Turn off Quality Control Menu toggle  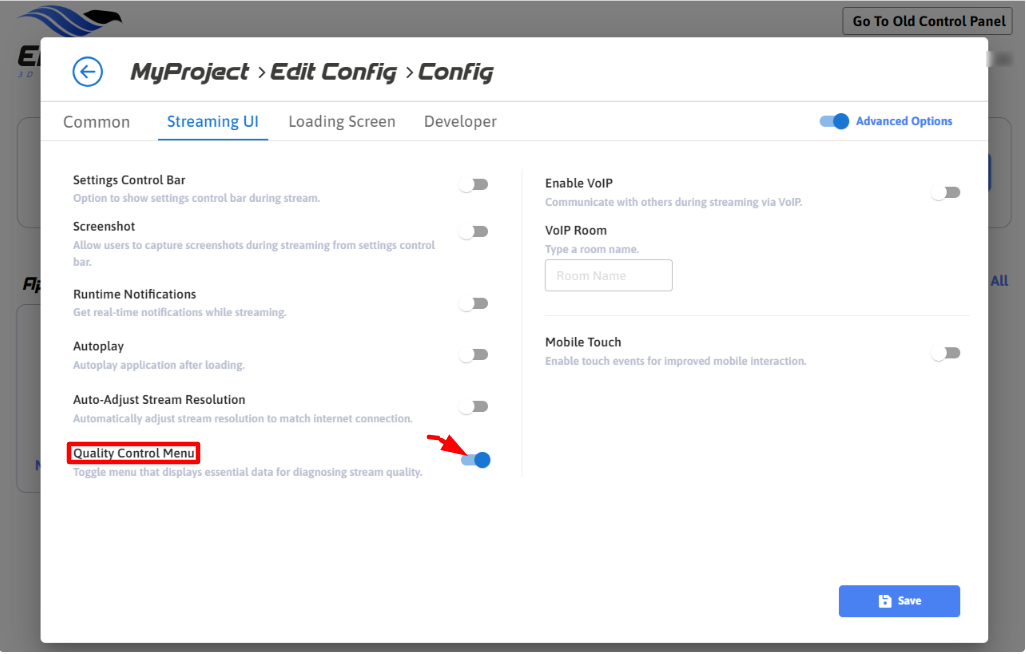pyautogui.click(x=476, y=460)
